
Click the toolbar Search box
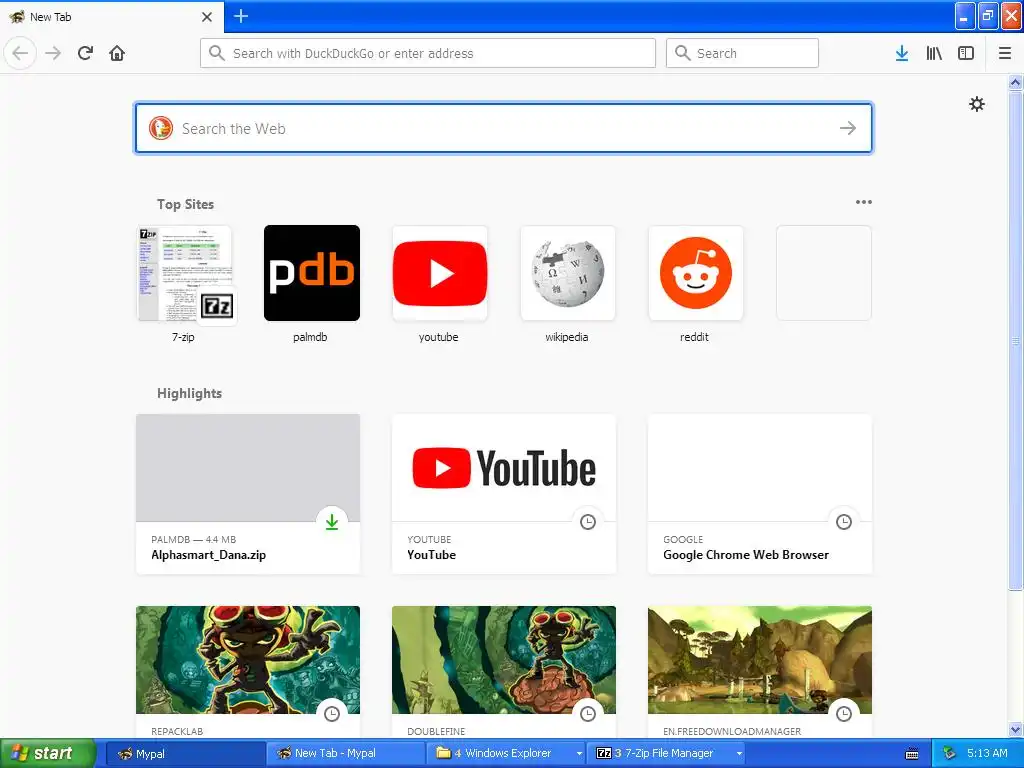[742, 53]
